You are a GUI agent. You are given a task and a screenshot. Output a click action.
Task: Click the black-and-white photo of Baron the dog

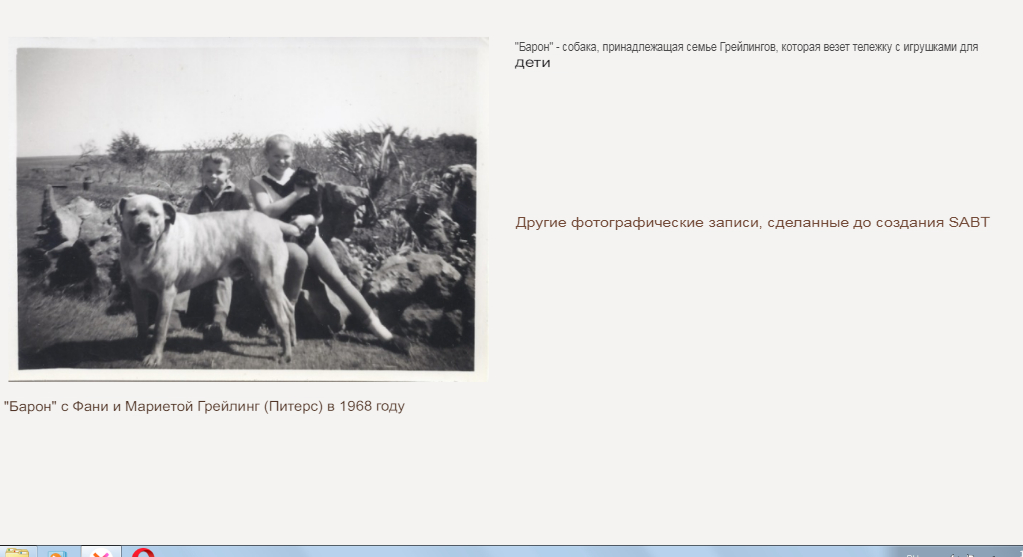point(248,209)
